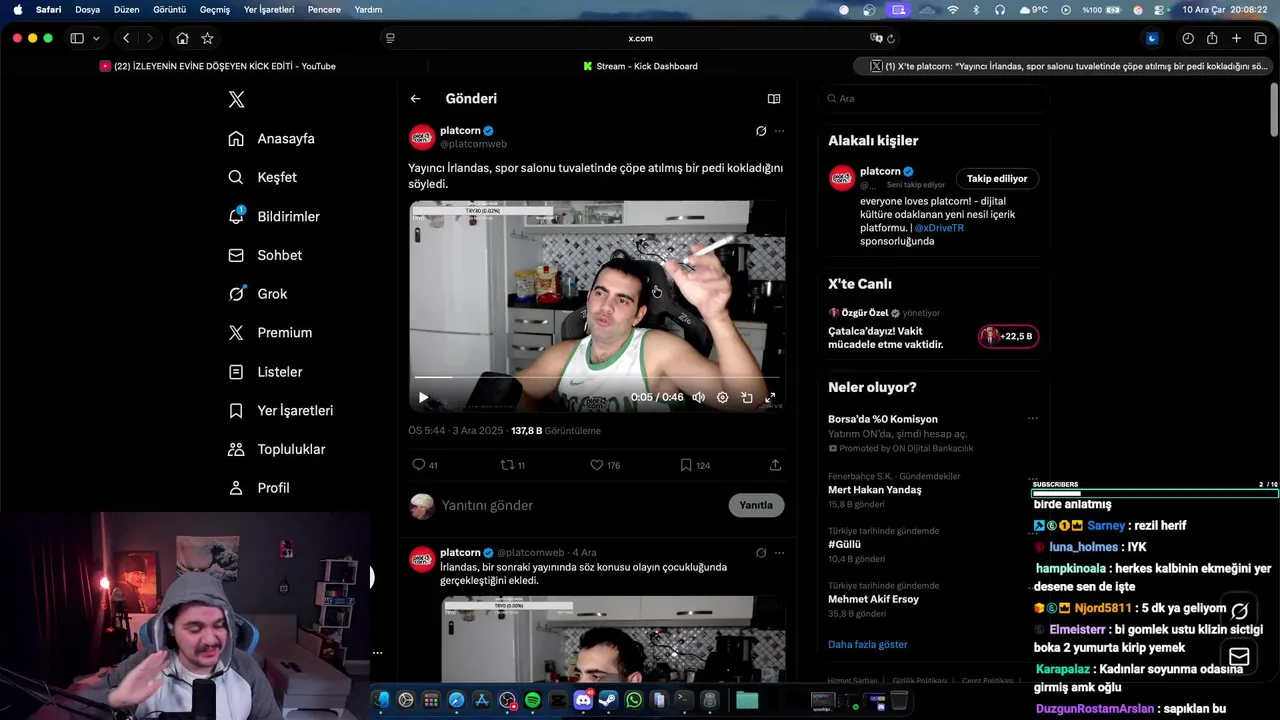Open Yer İşaretleri bookmarks
Viewport: 1280px width, 720px height.
tap(281, 410)
